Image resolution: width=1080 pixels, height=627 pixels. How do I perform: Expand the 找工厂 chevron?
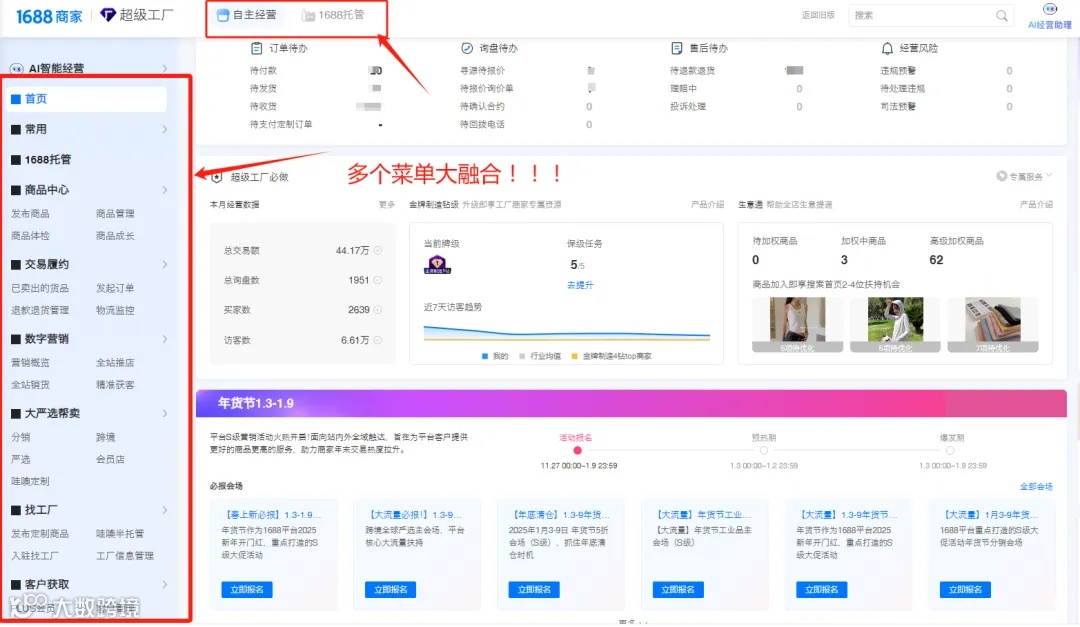tap(165, 510)
